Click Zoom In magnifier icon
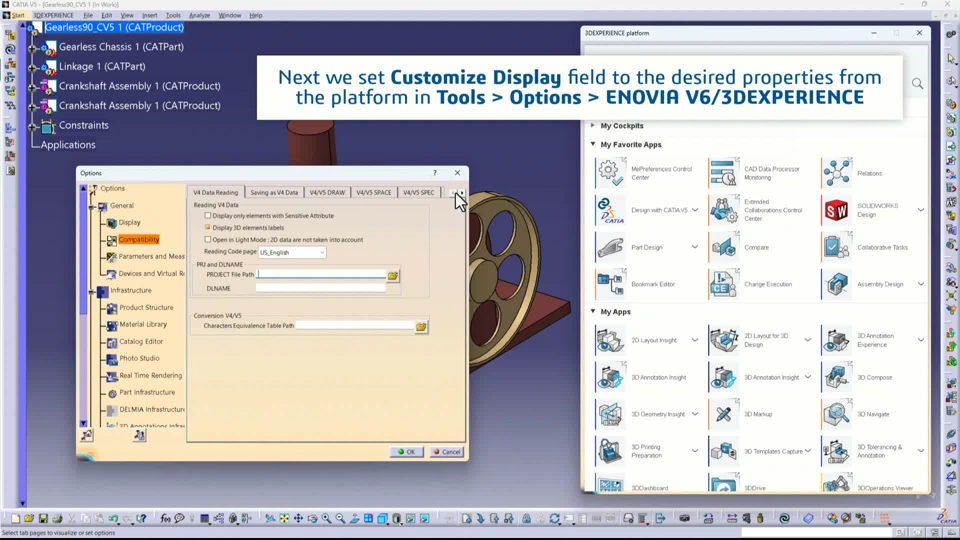 (x=326, y=519)
